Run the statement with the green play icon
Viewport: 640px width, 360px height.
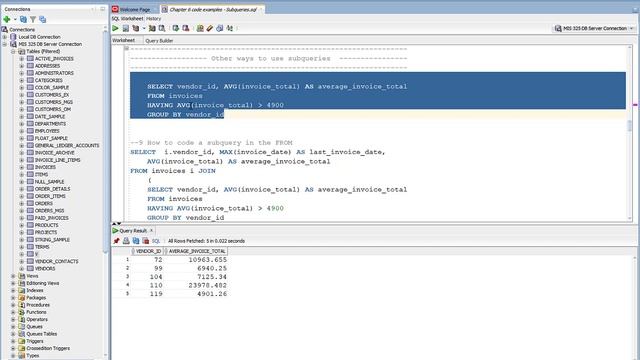pyautogui.click(x=116, y=28)
